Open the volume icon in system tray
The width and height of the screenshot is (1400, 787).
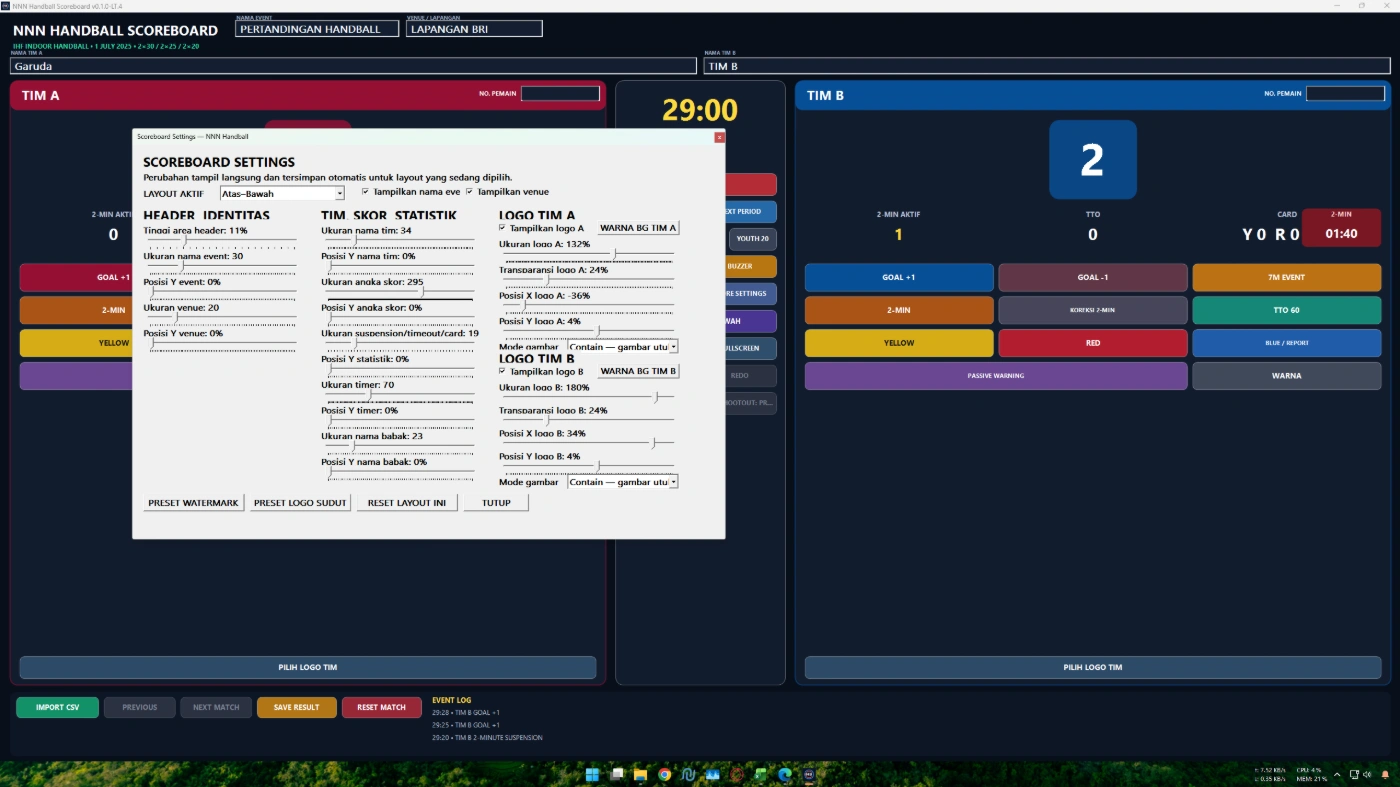[1367, 774]
